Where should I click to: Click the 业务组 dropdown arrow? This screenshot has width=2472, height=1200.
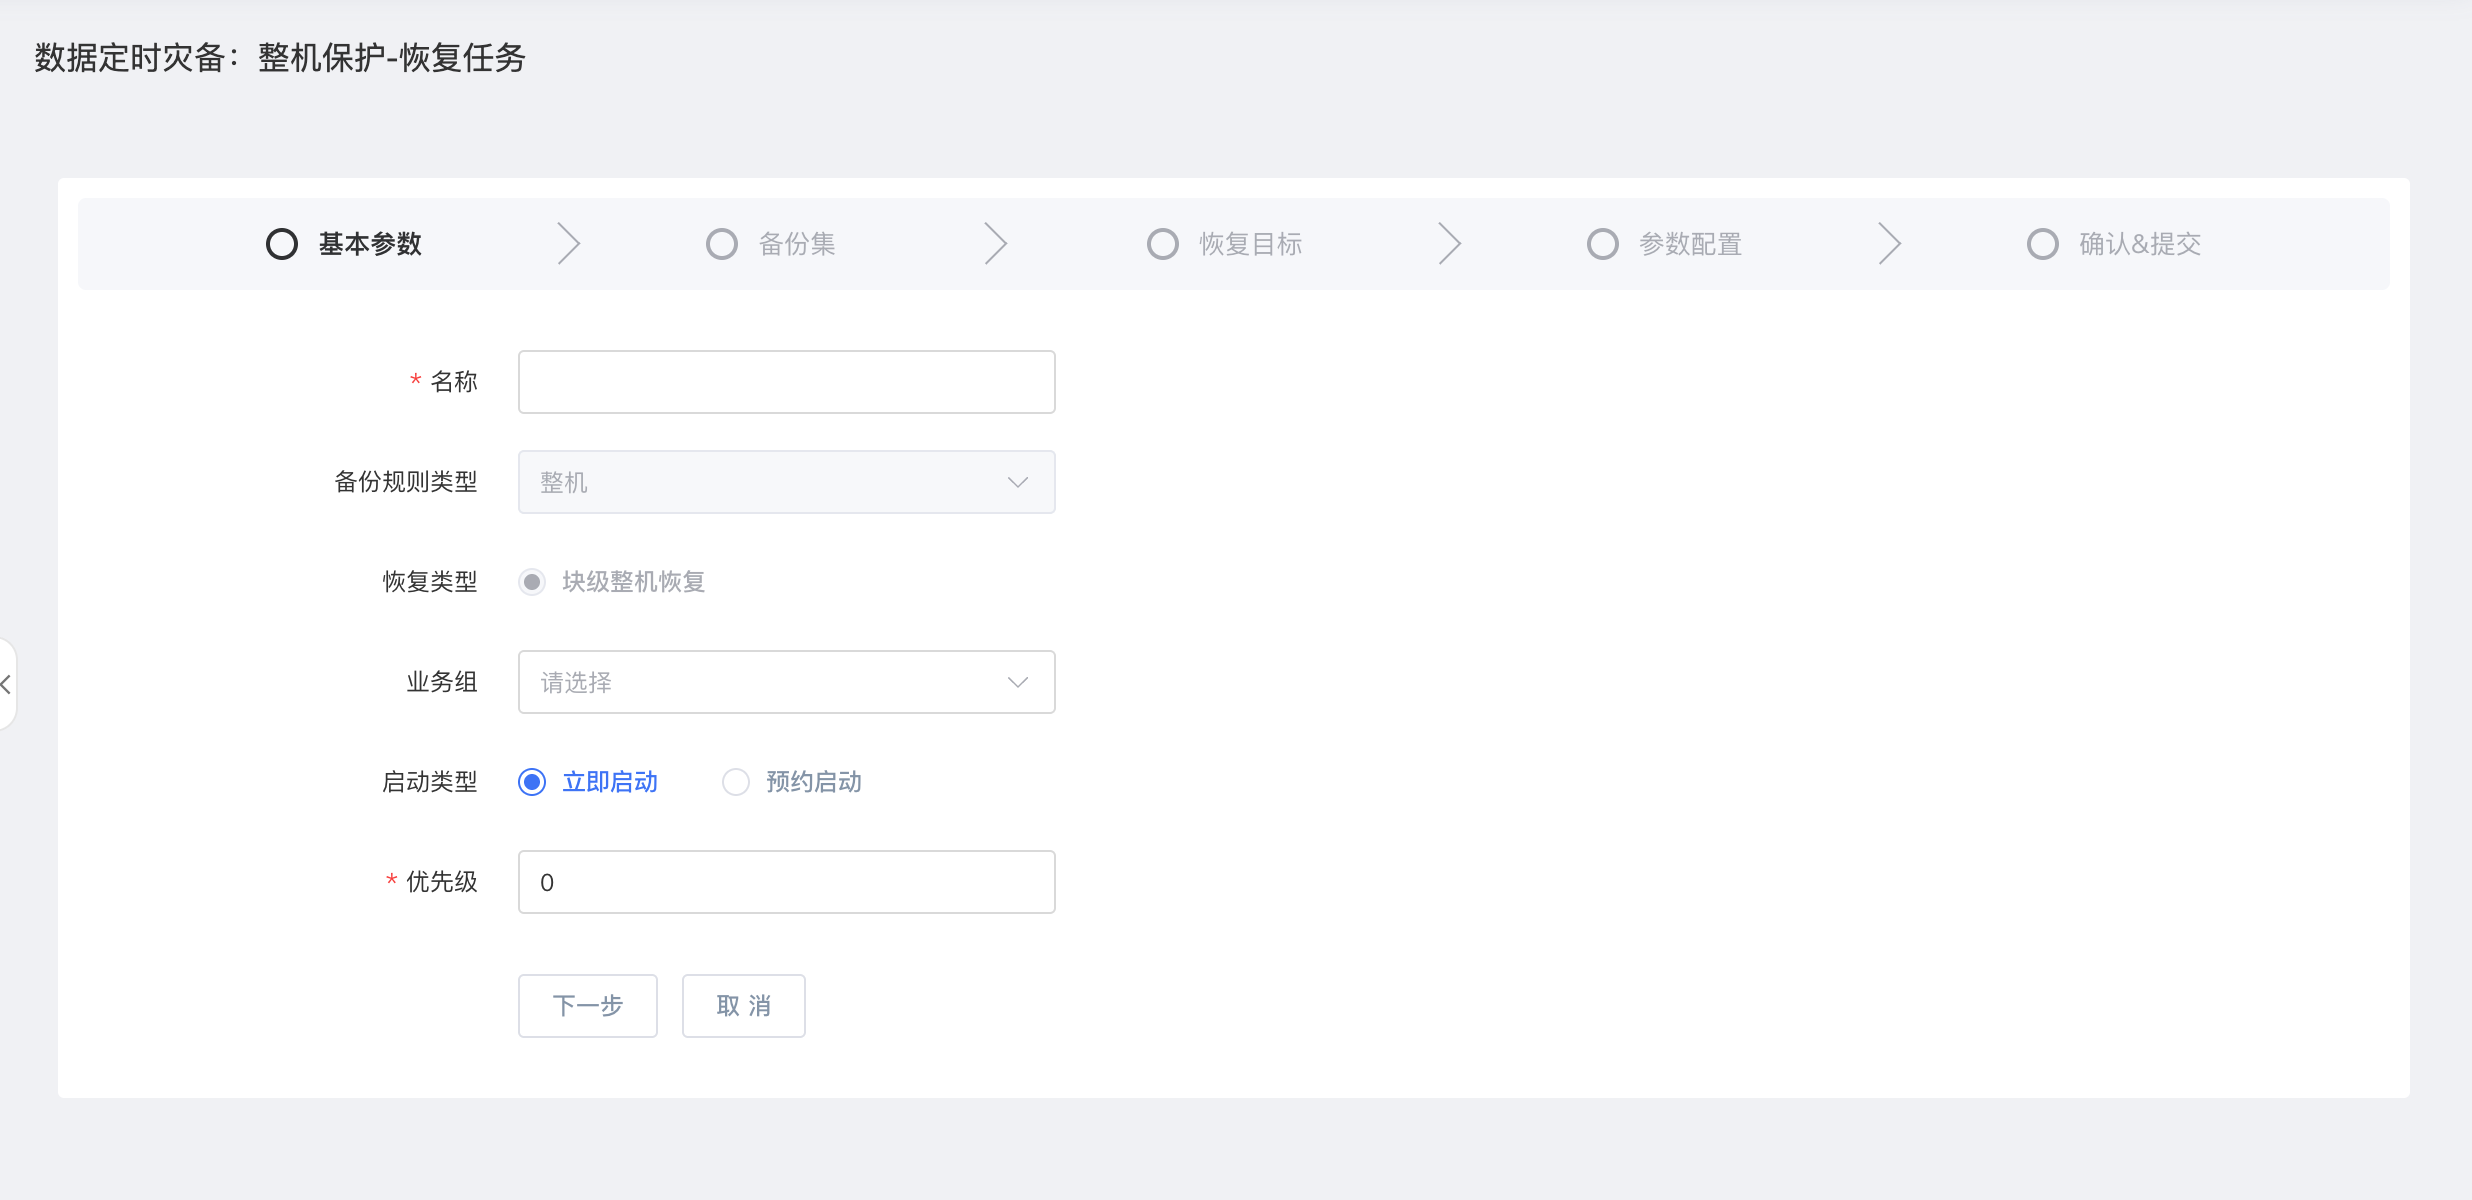pos(1018,682)
